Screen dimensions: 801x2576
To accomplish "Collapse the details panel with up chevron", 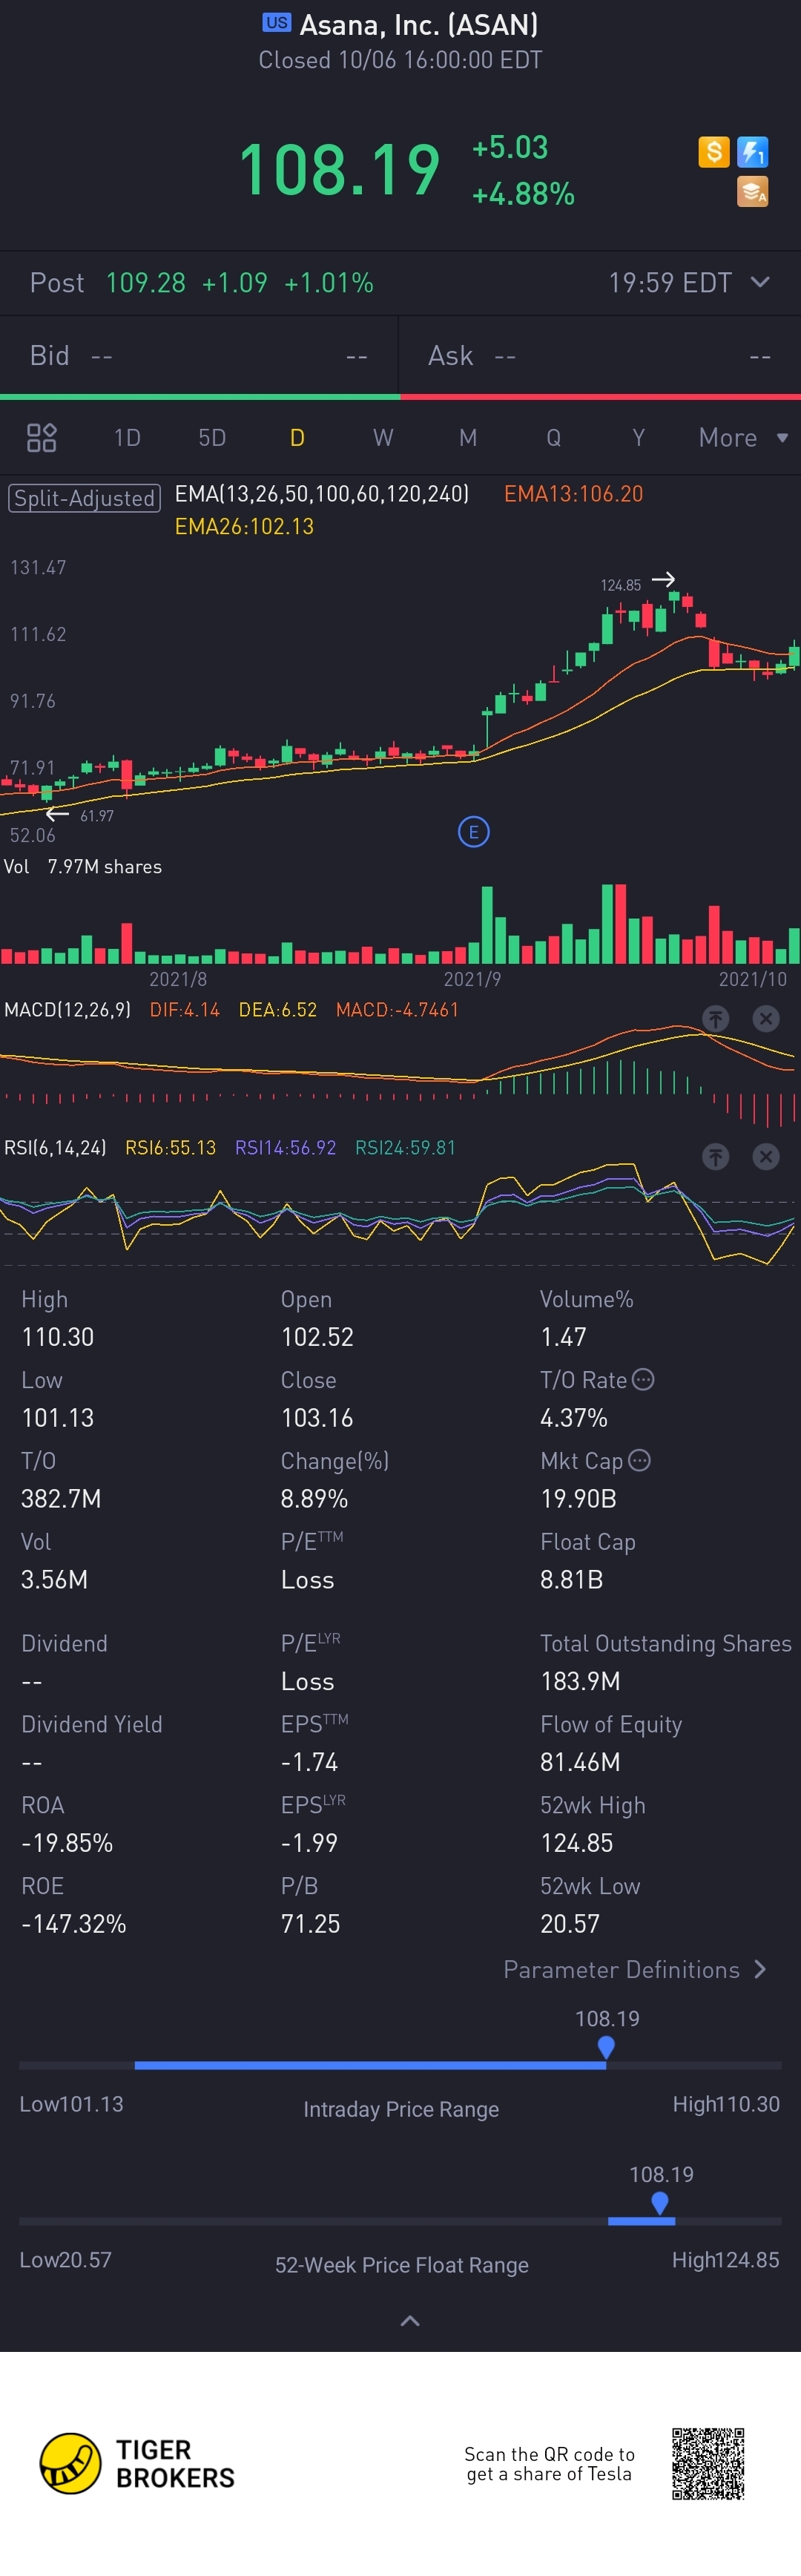I will [x=410, y=2320].
